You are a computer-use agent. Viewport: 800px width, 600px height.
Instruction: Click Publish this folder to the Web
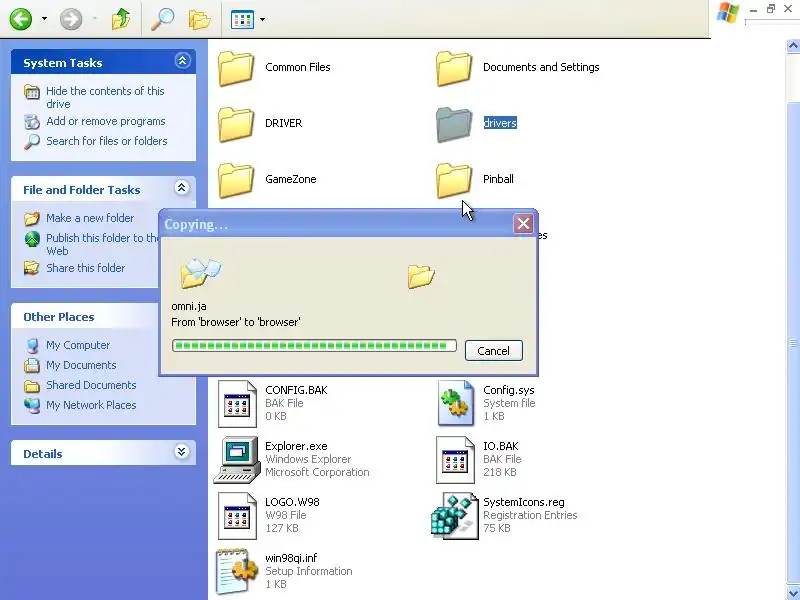pyautogui.click(x=102, y=244)
